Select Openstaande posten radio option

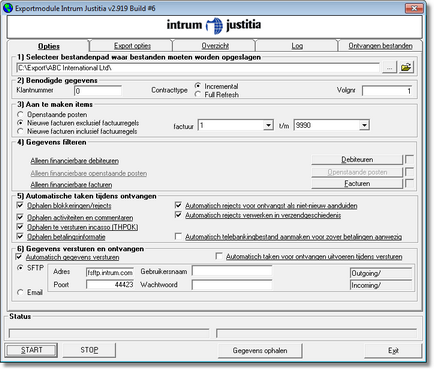(x=20, y=115)
